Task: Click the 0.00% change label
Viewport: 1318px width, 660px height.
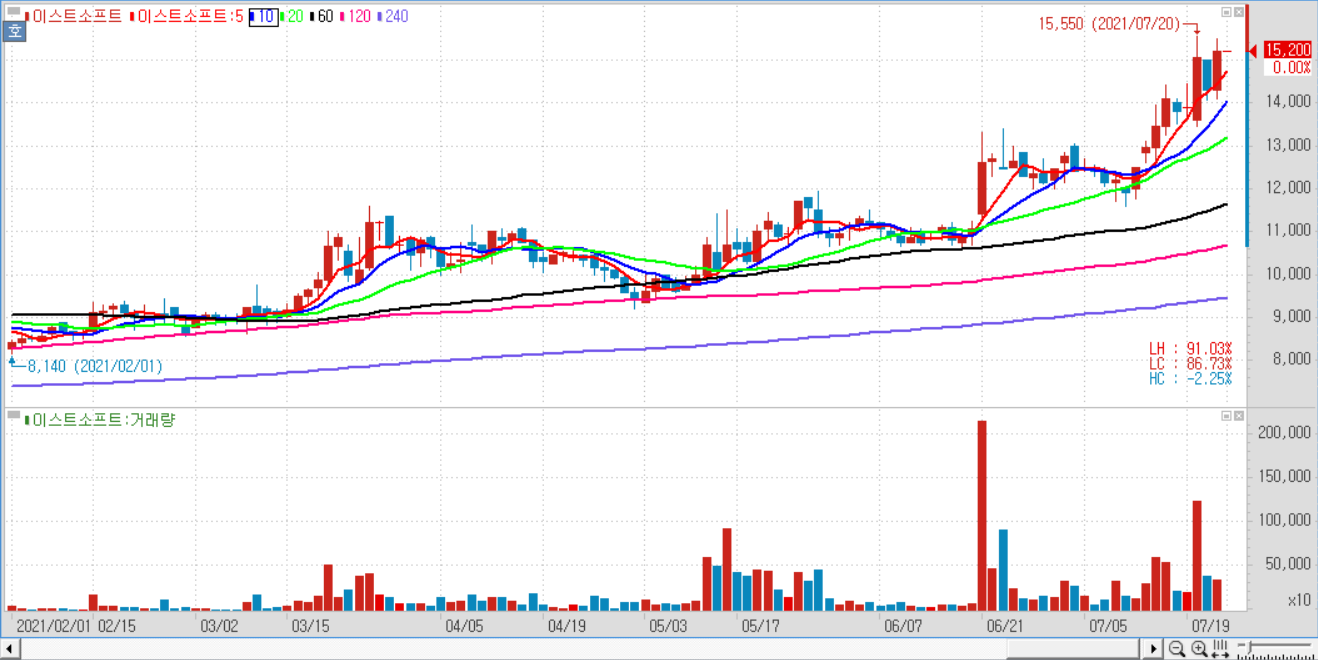Action: click(1290, 68)
